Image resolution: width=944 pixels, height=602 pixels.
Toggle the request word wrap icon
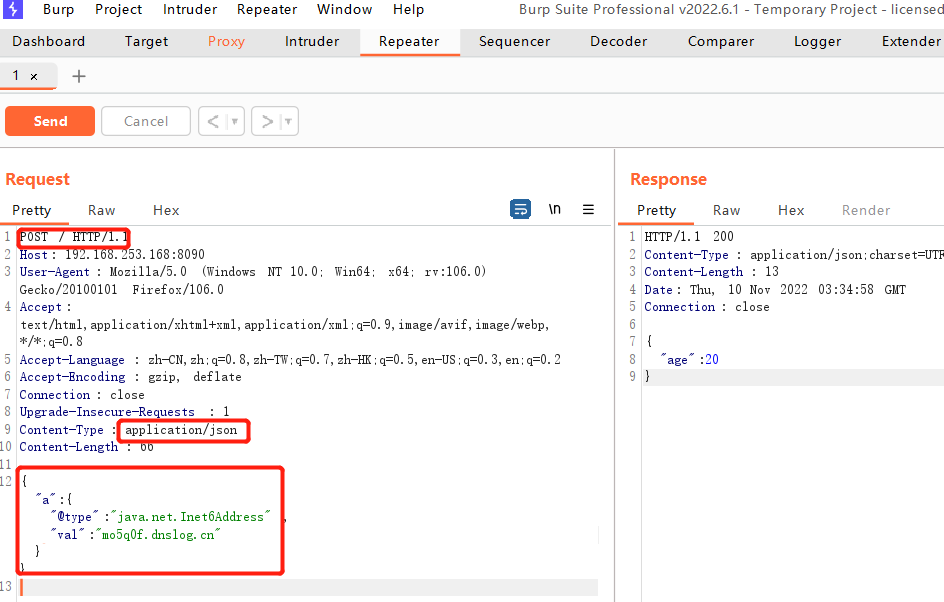pyautogui.click(x=520, y=209)
